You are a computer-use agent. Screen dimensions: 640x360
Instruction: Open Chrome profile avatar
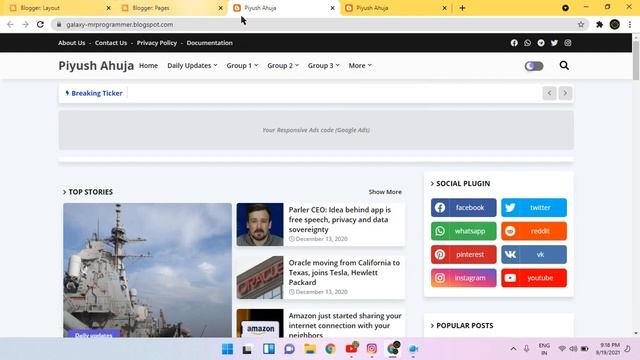[615, 24]
